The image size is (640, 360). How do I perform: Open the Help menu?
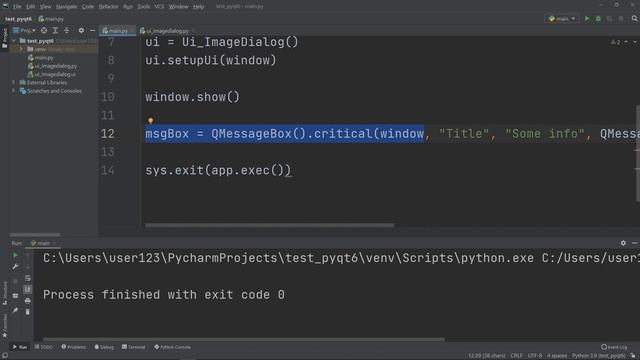pos(198,7)
